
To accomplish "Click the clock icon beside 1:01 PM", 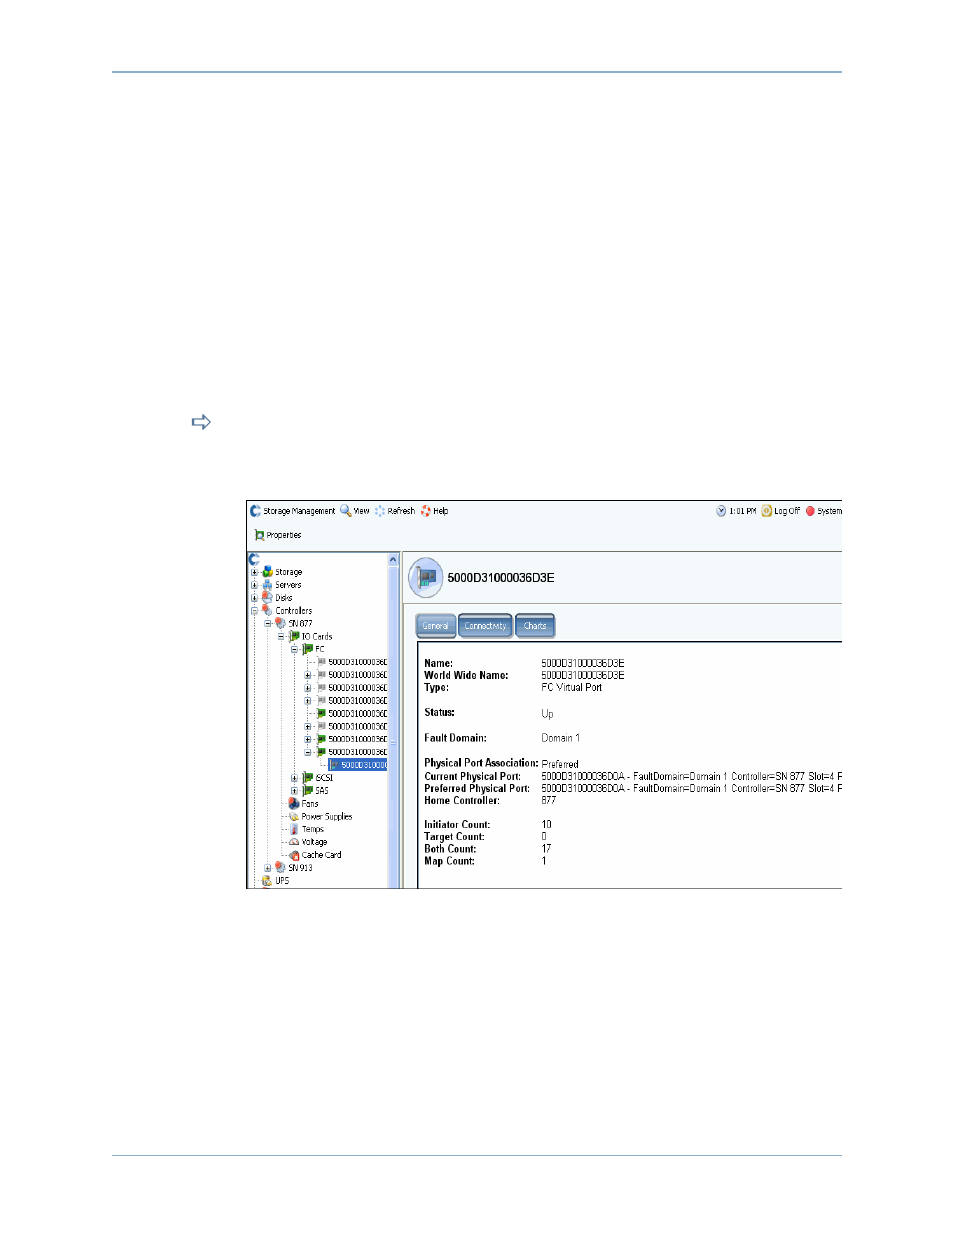I will (721, 510).
